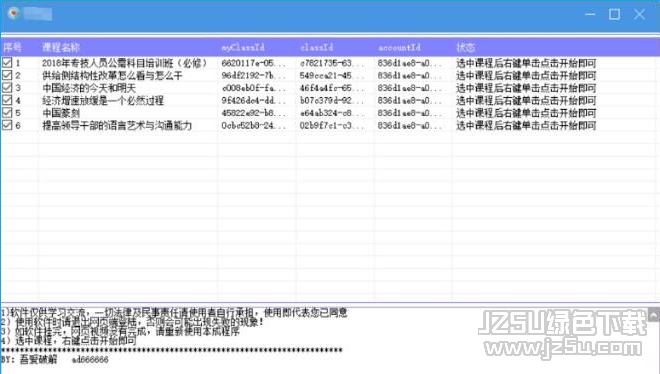Click the 状态 column header

point(466,47)
